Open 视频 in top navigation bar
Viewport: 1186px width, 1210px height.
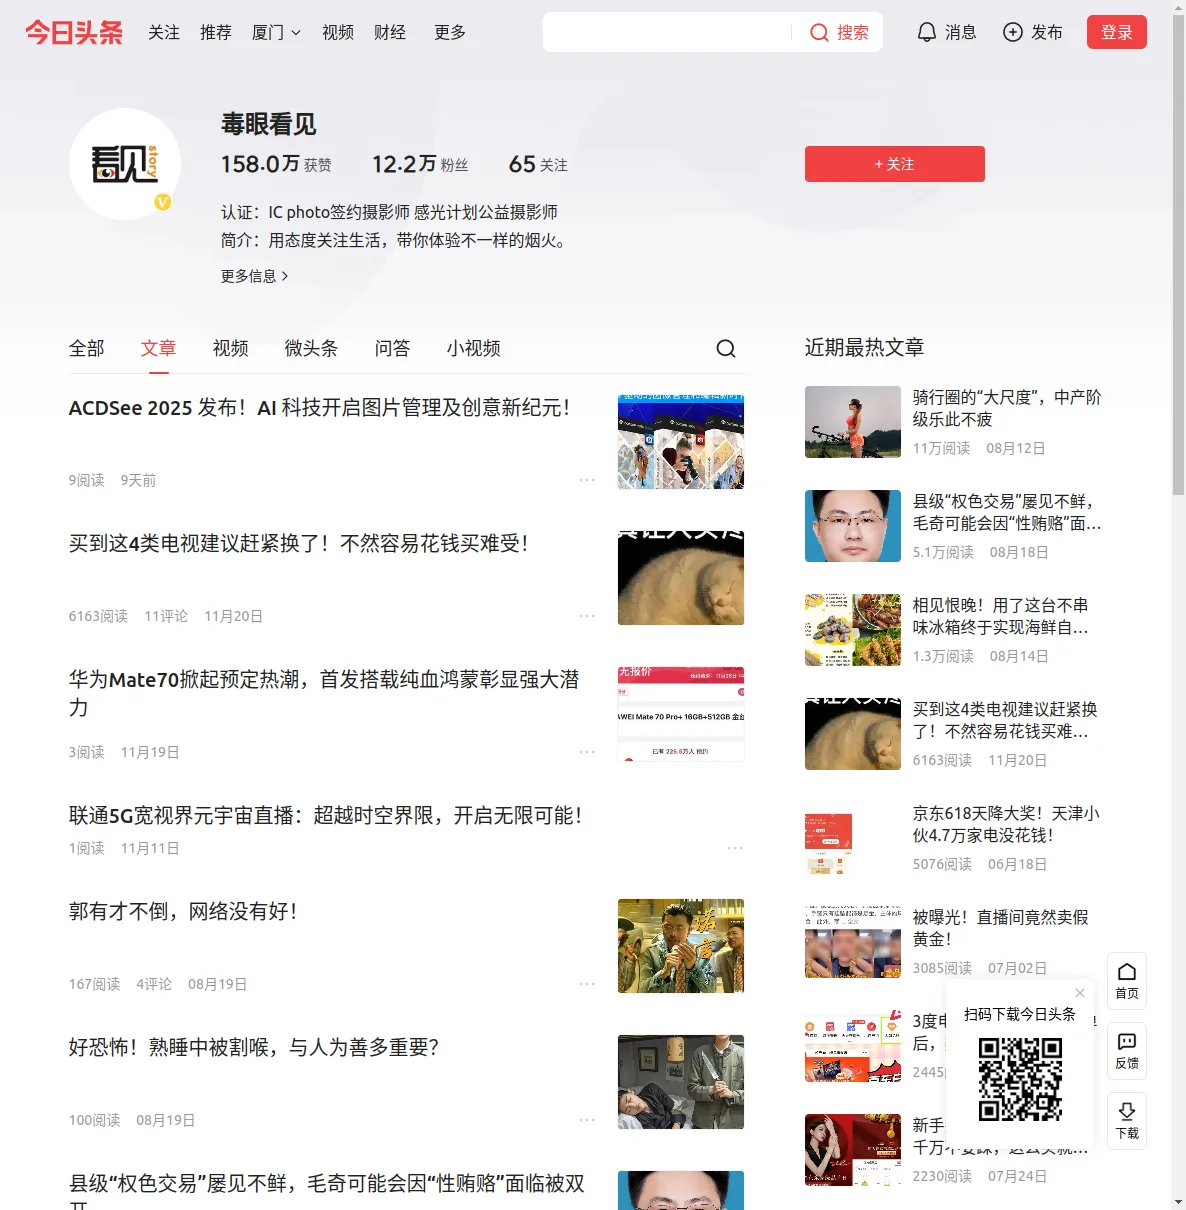pos(338,33)
